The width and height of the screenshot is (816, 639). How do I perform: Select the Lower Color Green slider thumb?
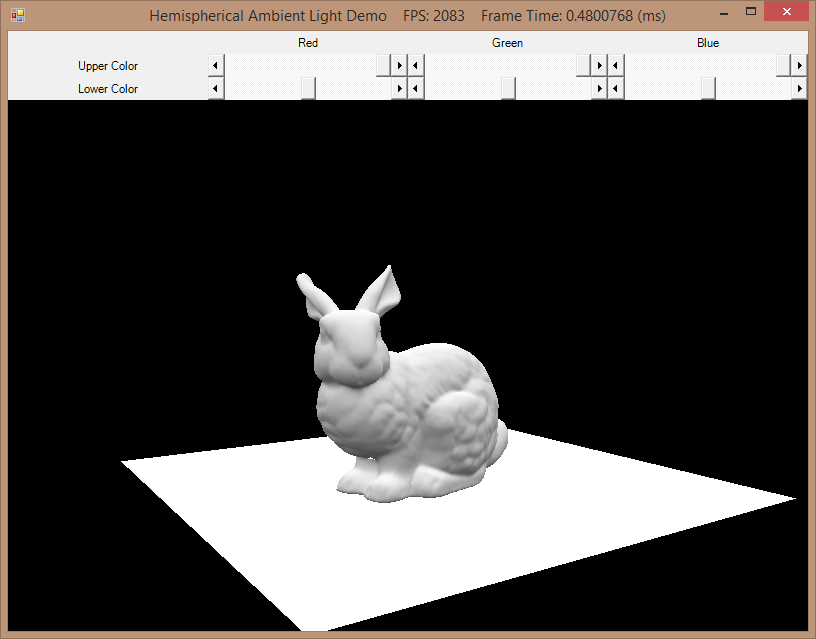point(508,89)
